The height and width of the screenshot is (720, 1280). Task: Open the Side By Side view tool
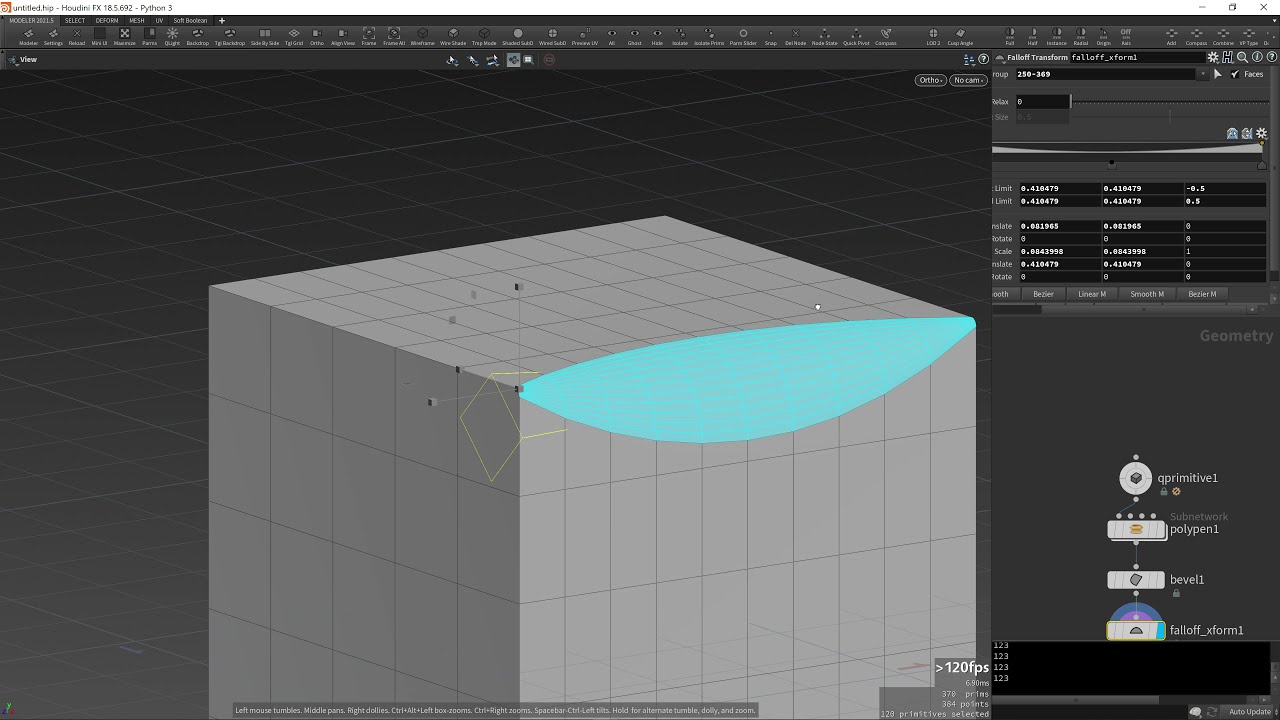pos(265,35)
